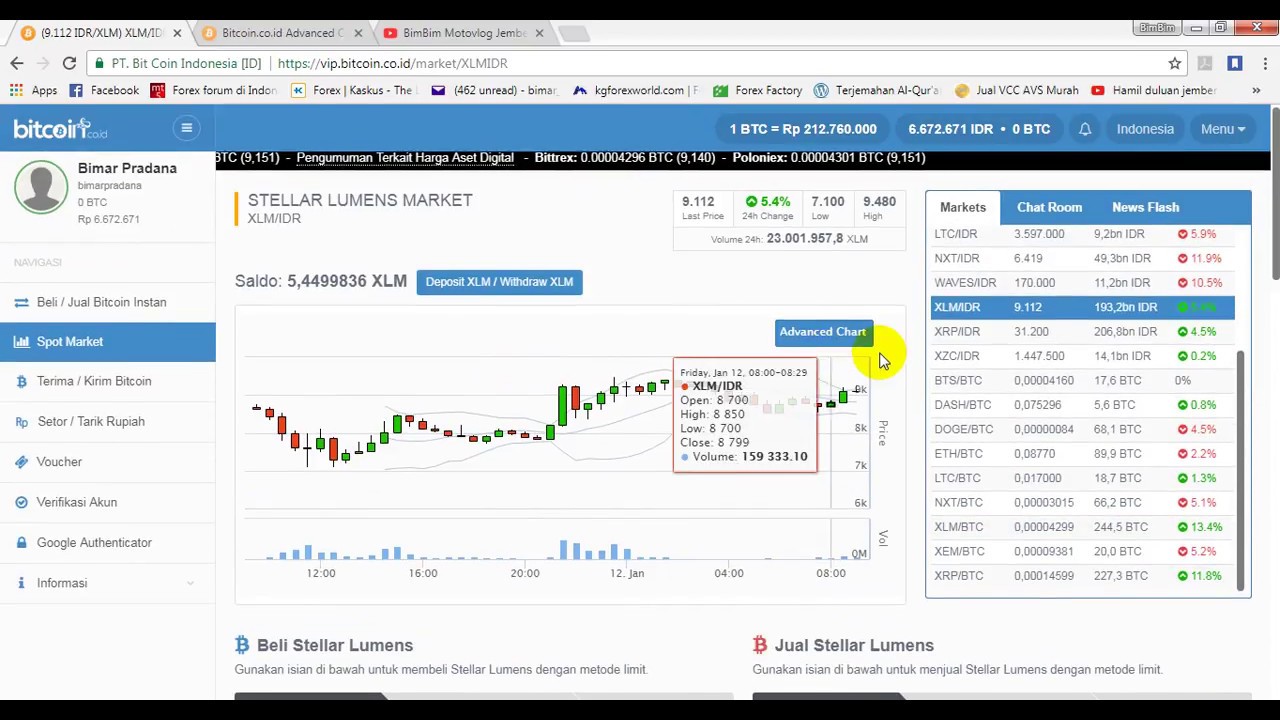The width and height of the screenshot is (1280, 720).
Task: Select NXT/IDR market row
Action: (1082, 258)
